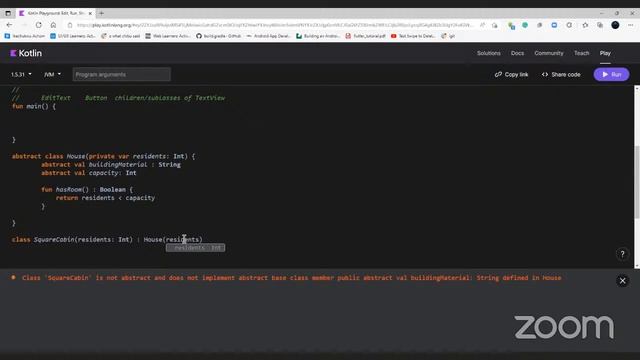Screen dimensions: 640x360
Task: Open the Solutions menu
Action: point(489,53)
